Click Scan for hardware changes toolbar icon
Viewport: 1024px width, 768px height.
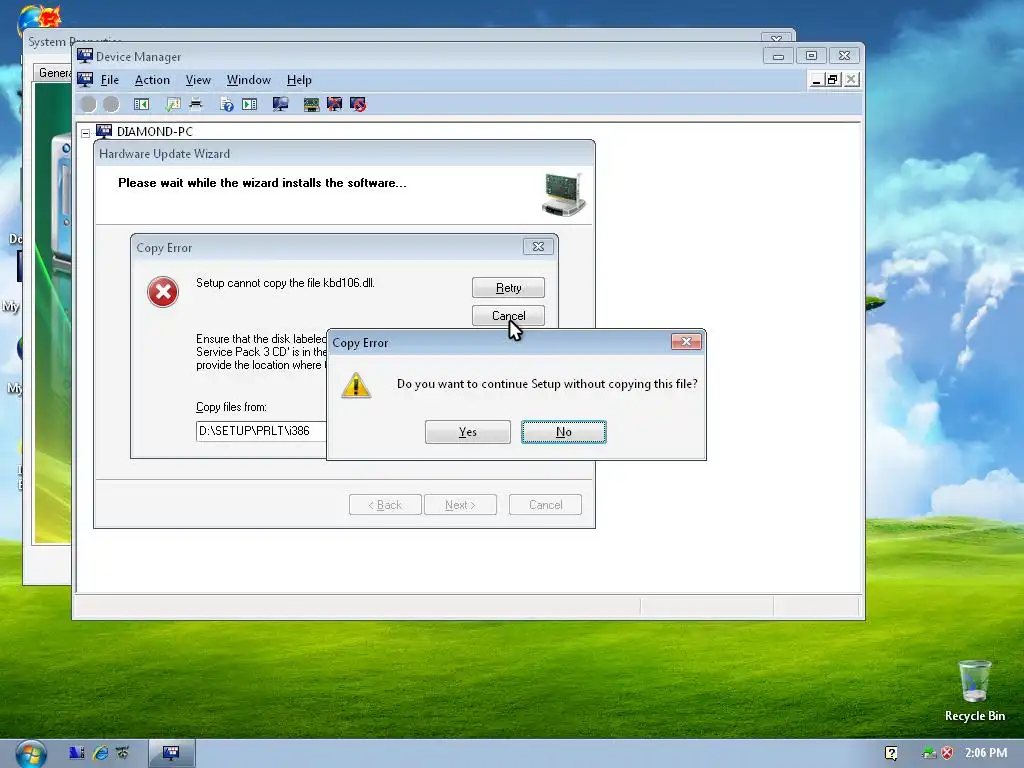281,104
